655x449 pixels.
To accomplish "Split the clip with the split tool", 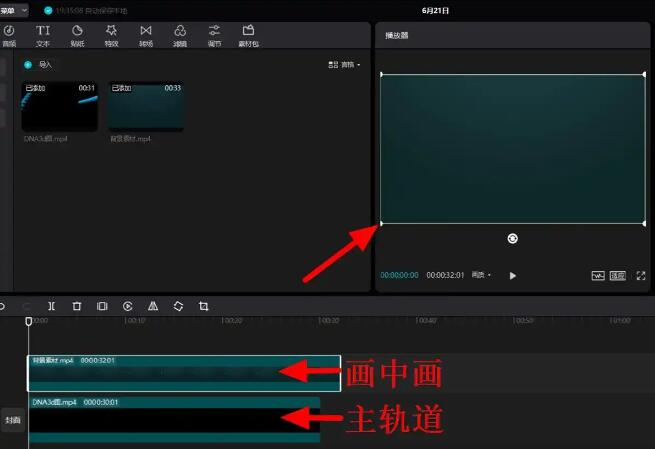I will 51,306.
